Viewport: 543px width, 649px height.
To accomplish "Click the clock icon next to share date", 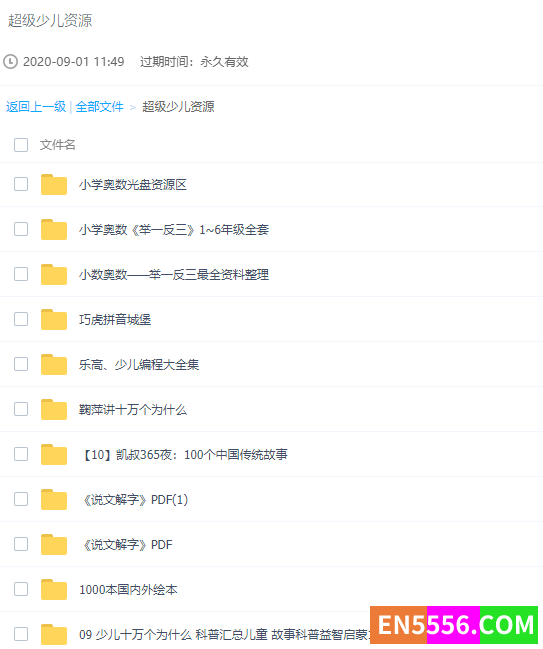I will click(10, 62).
